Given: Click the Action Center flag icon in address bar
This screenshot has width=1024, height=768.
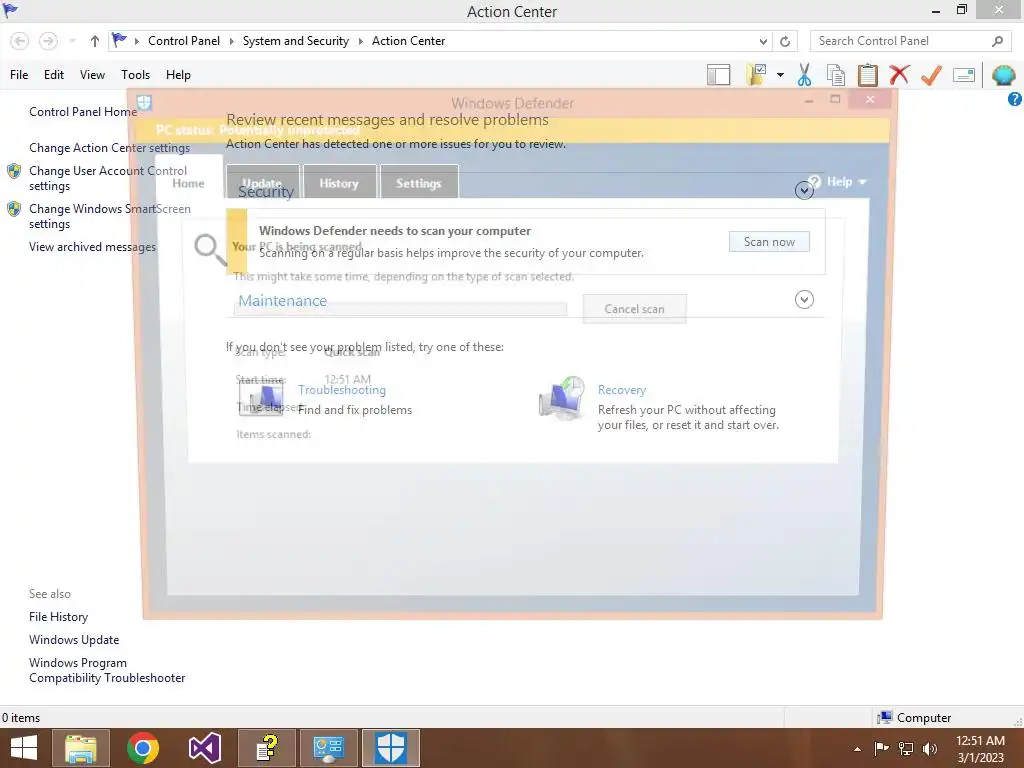Looking at the screenshot, I should 120,40.
